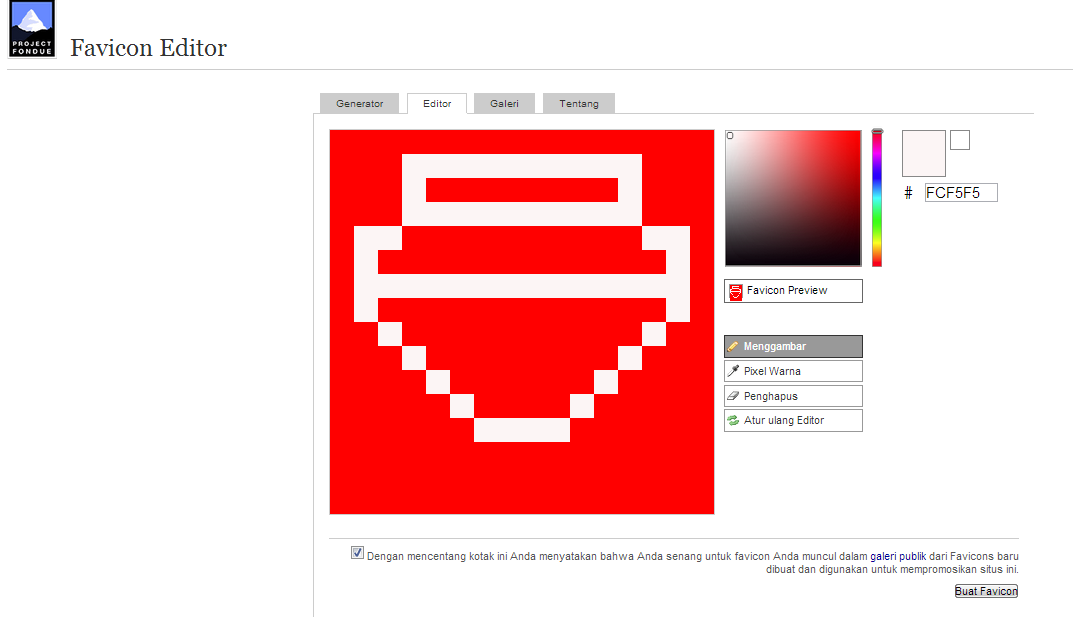Open the Tentang tab

(x=578, y=103)
